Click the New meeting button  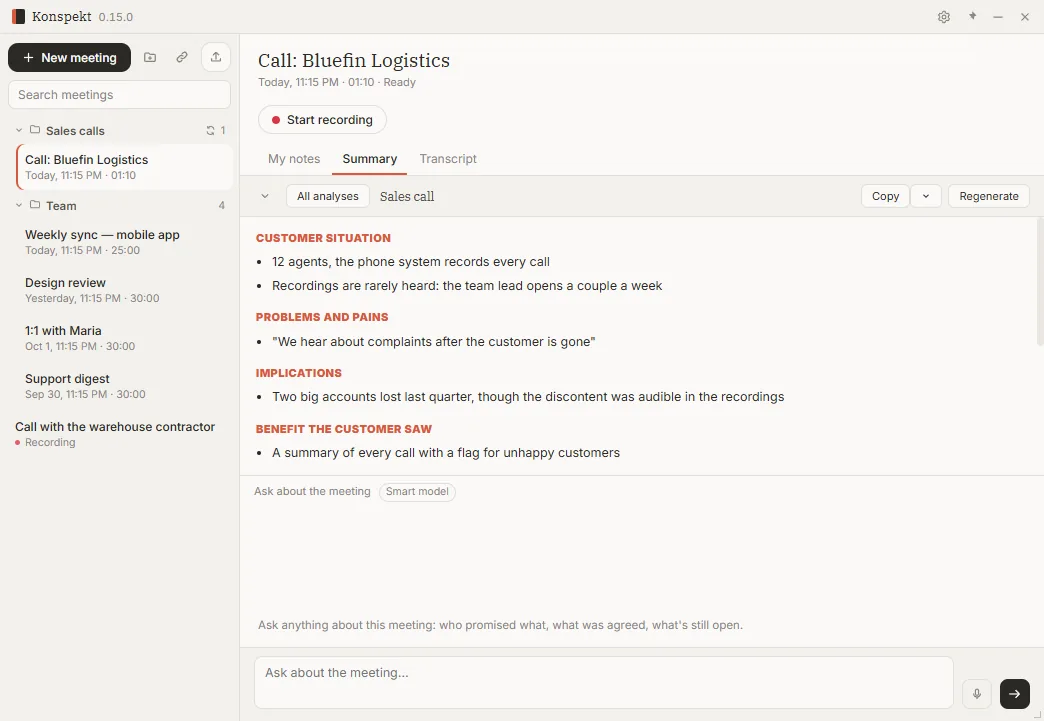coord(69,58)
